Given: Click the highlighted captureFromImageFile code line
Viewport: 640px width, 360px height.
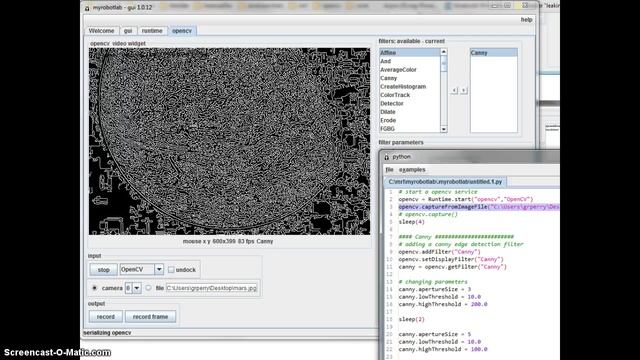Looking at the screenshot, I should (x=478, y=207).
